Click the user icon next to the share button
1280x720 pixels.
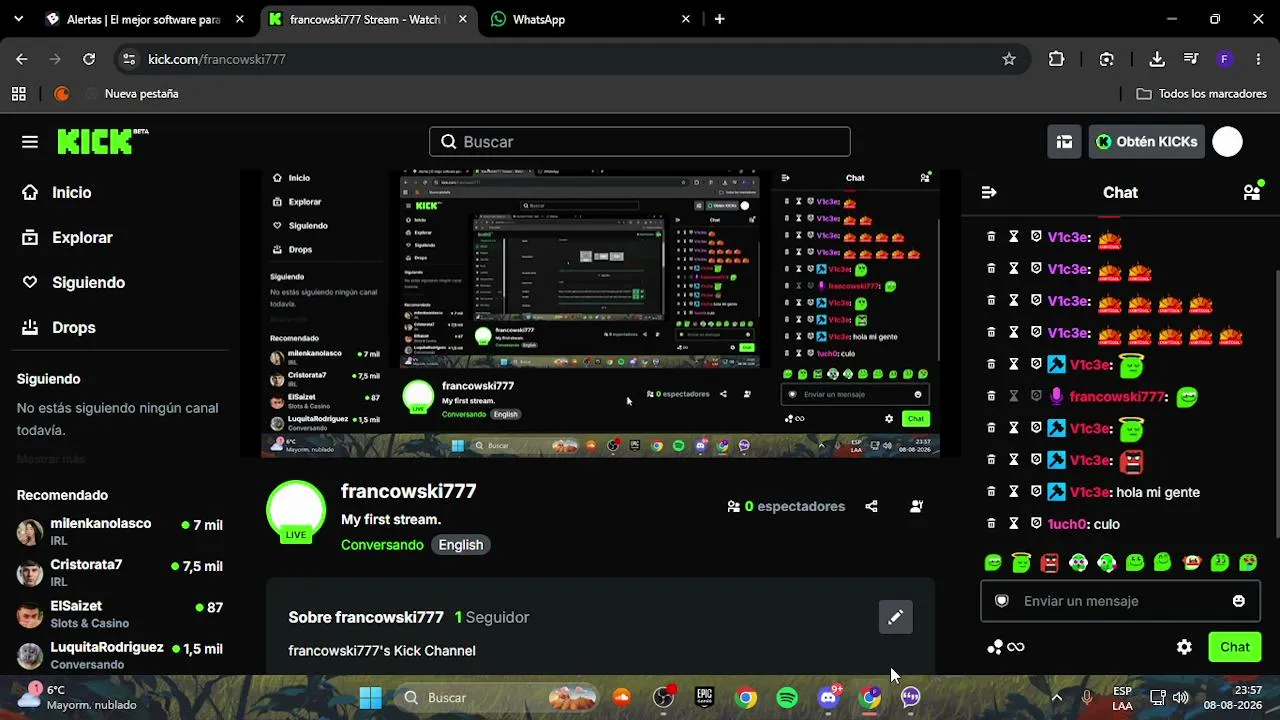click(x=916, y=506)
